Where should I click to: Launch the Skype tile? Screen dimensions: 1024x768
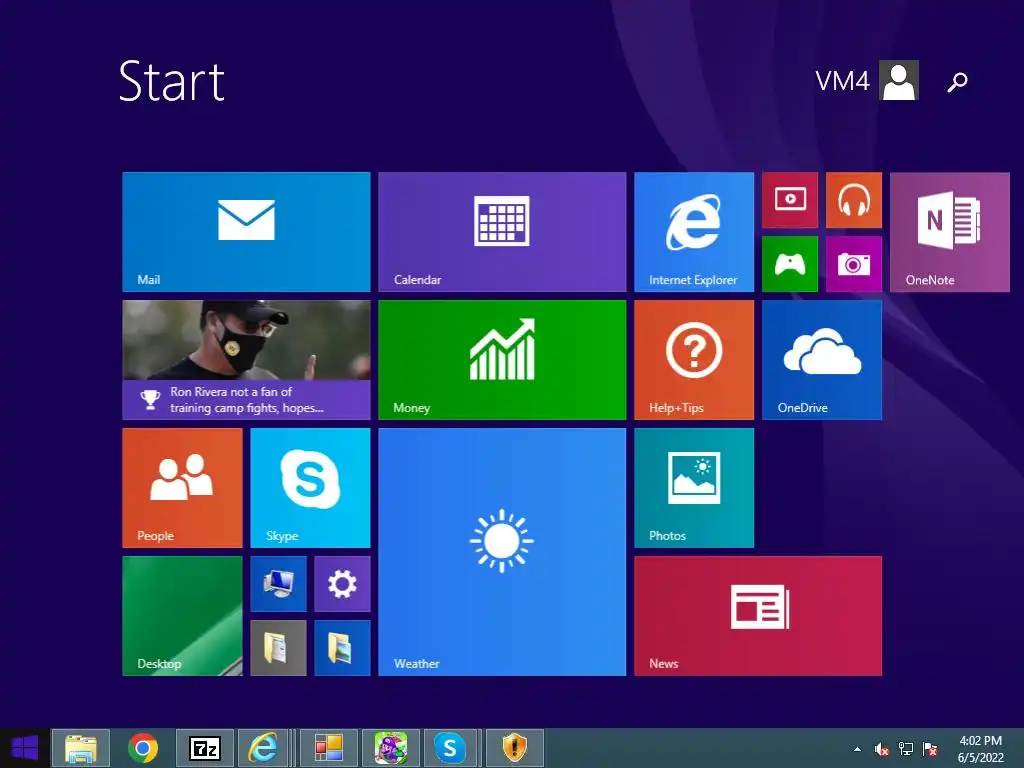click(x=310, y=488)
